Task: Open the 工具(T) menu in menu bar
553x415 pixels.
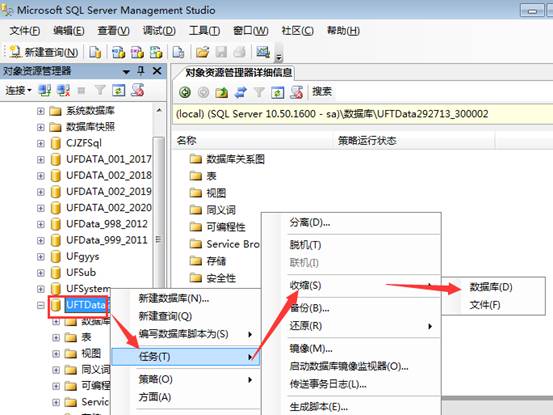Action: tap(204, 31)
